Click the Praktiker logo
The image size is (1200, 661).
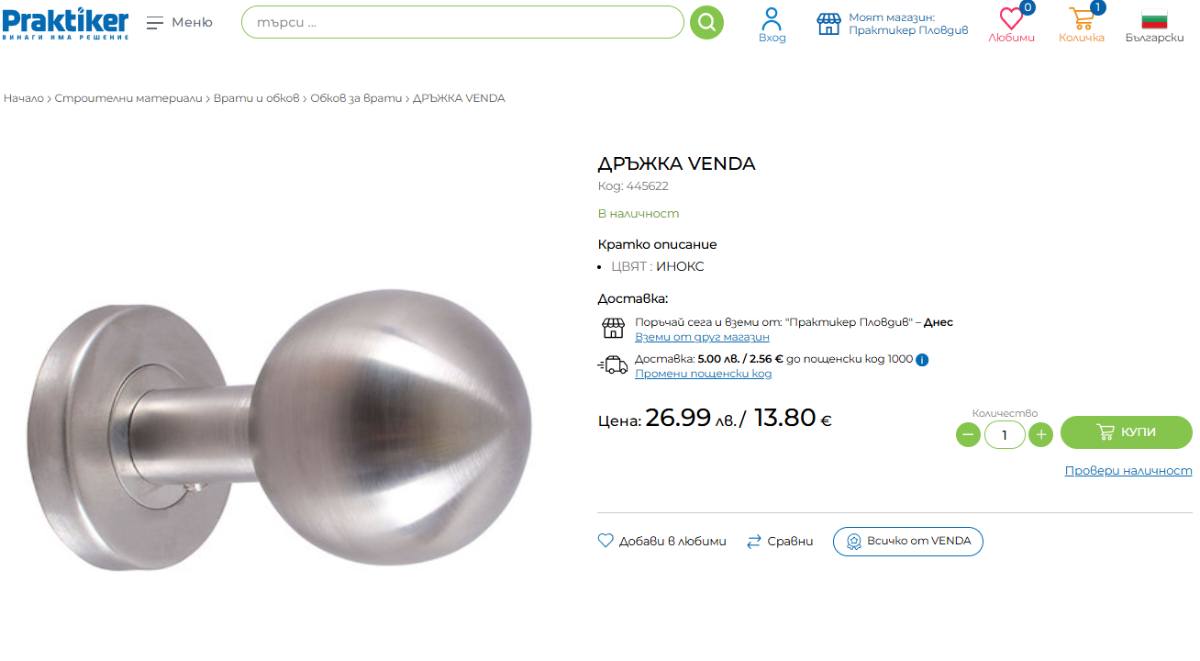pos(65,23)
